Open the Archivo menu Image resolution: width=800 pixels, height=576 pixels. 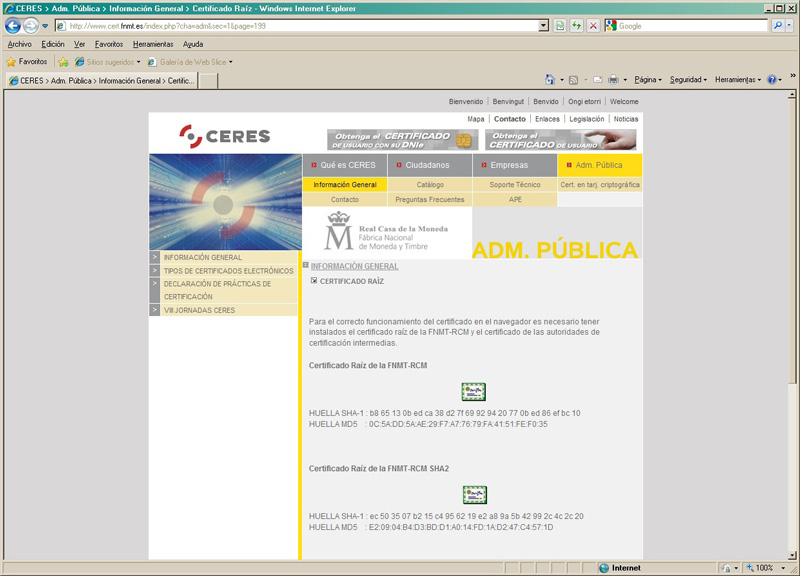[x=19, y=44]
